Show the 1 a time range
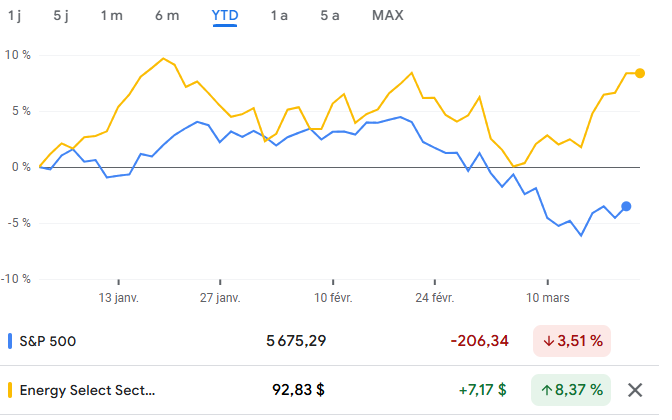Screen dimensions: 672x420 279,16
